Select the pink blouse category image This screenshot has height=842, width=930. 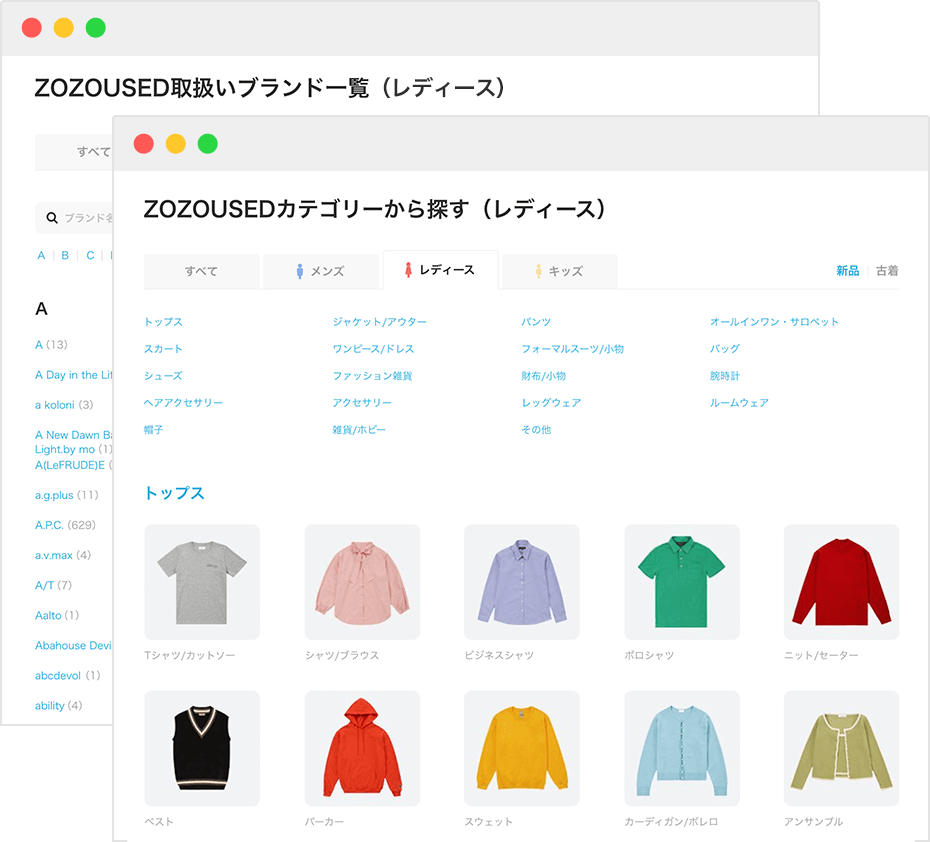coord(362,582)
